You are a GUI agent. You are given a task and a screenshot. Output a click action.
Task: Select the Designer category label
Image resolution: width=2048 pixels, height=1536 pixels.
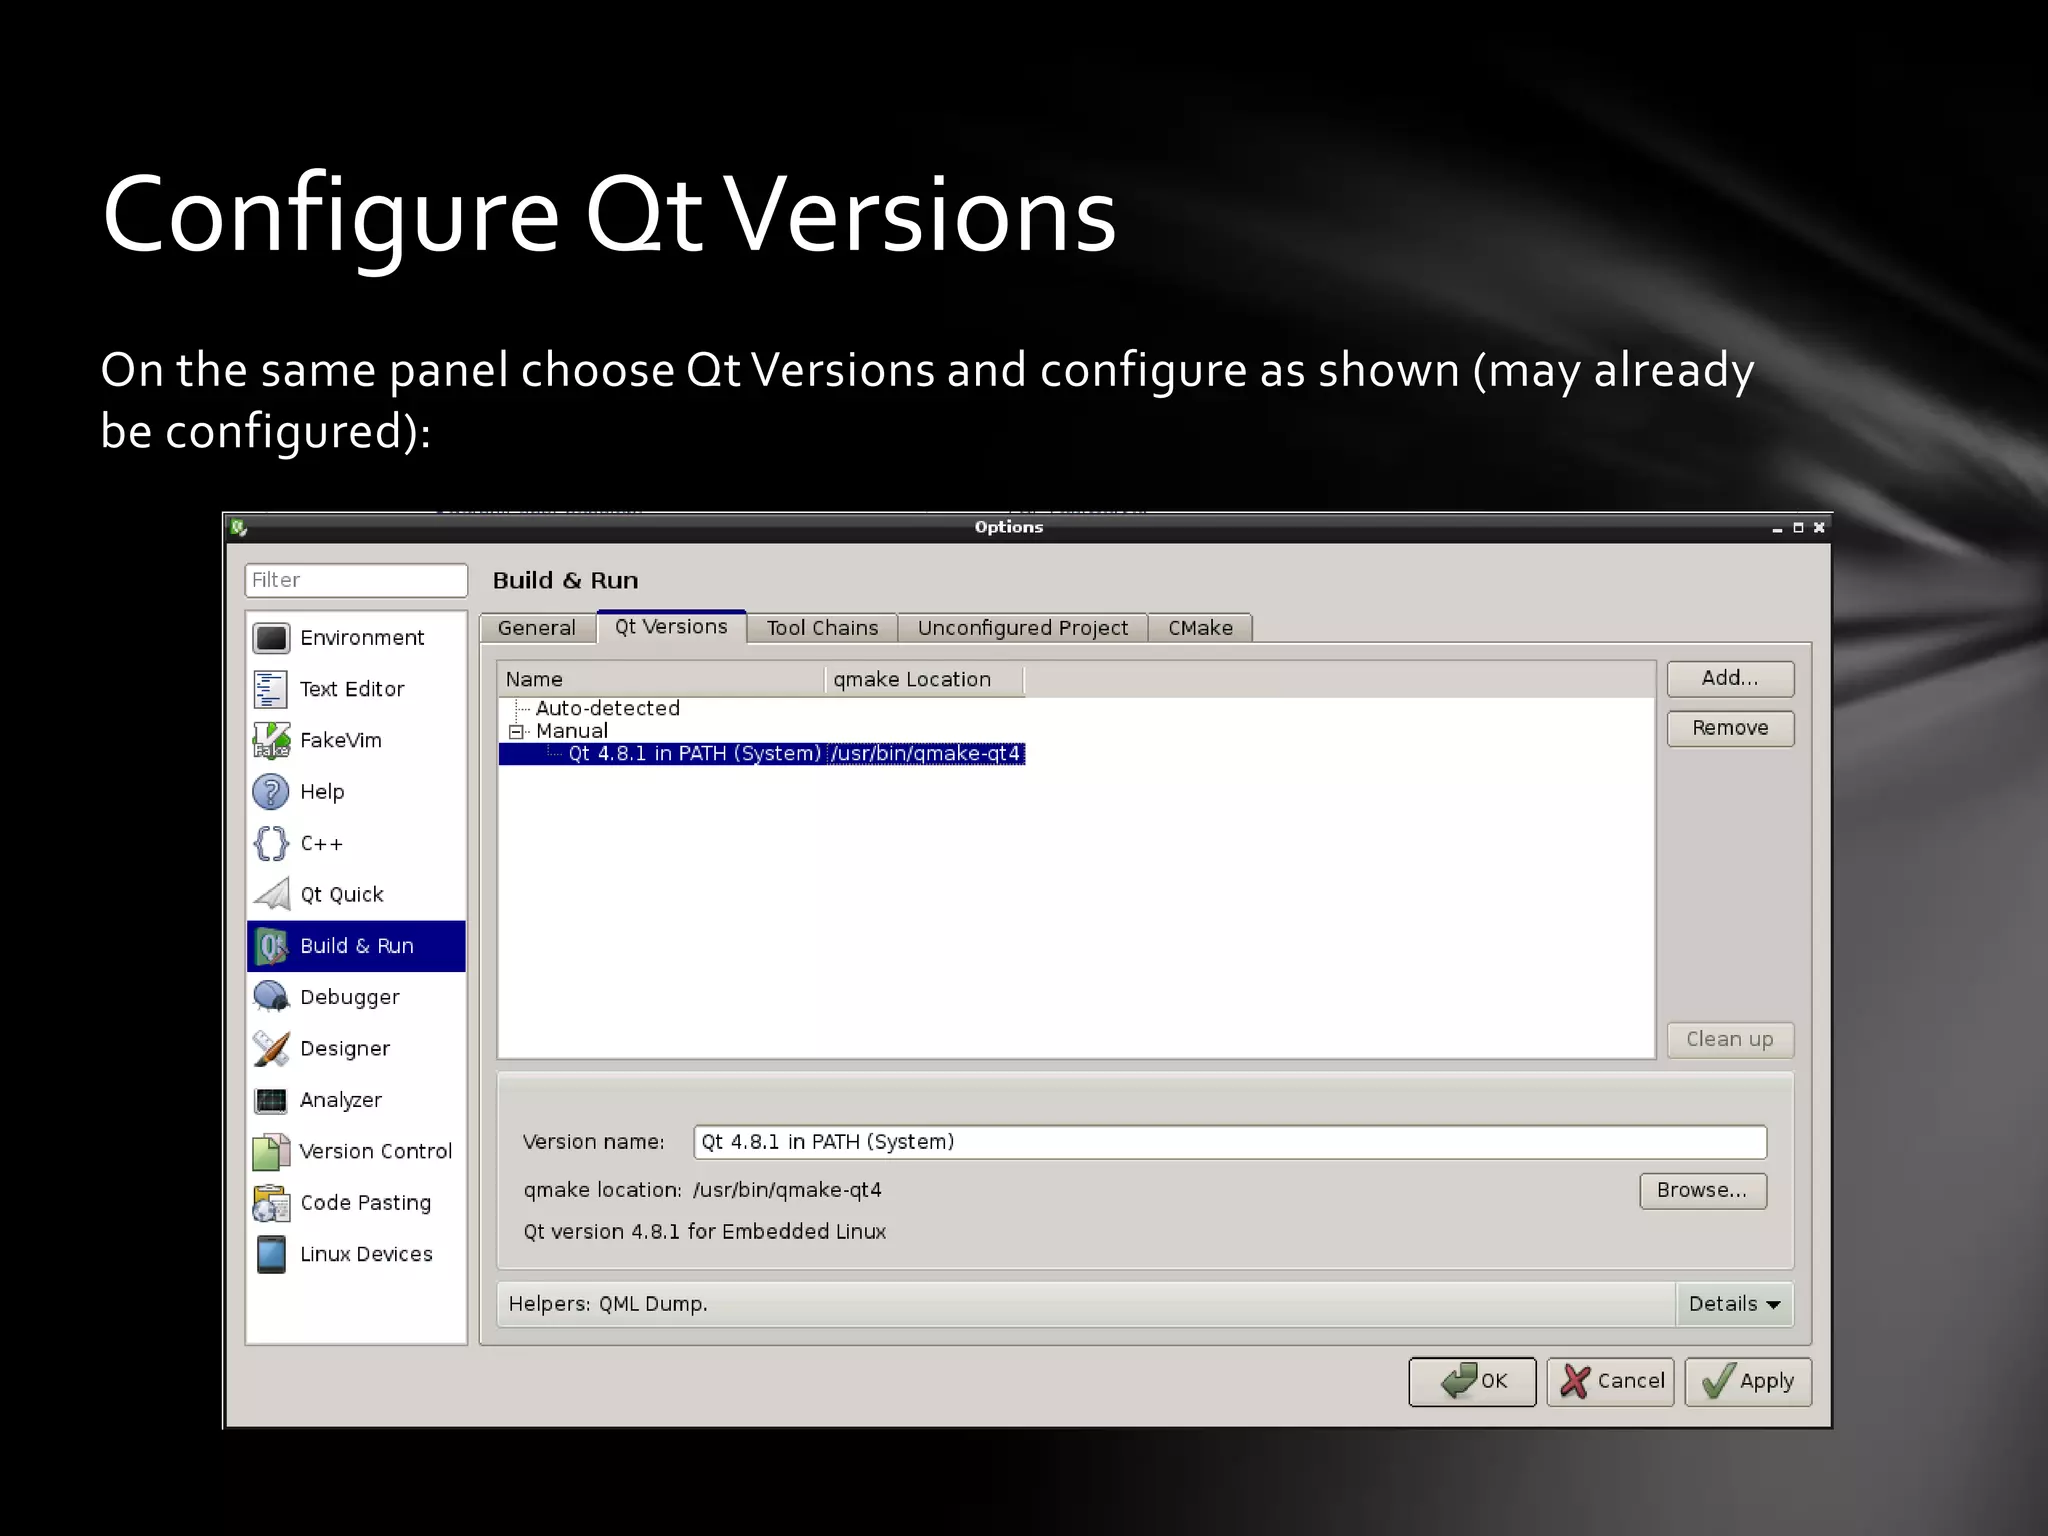(345, 1048)
